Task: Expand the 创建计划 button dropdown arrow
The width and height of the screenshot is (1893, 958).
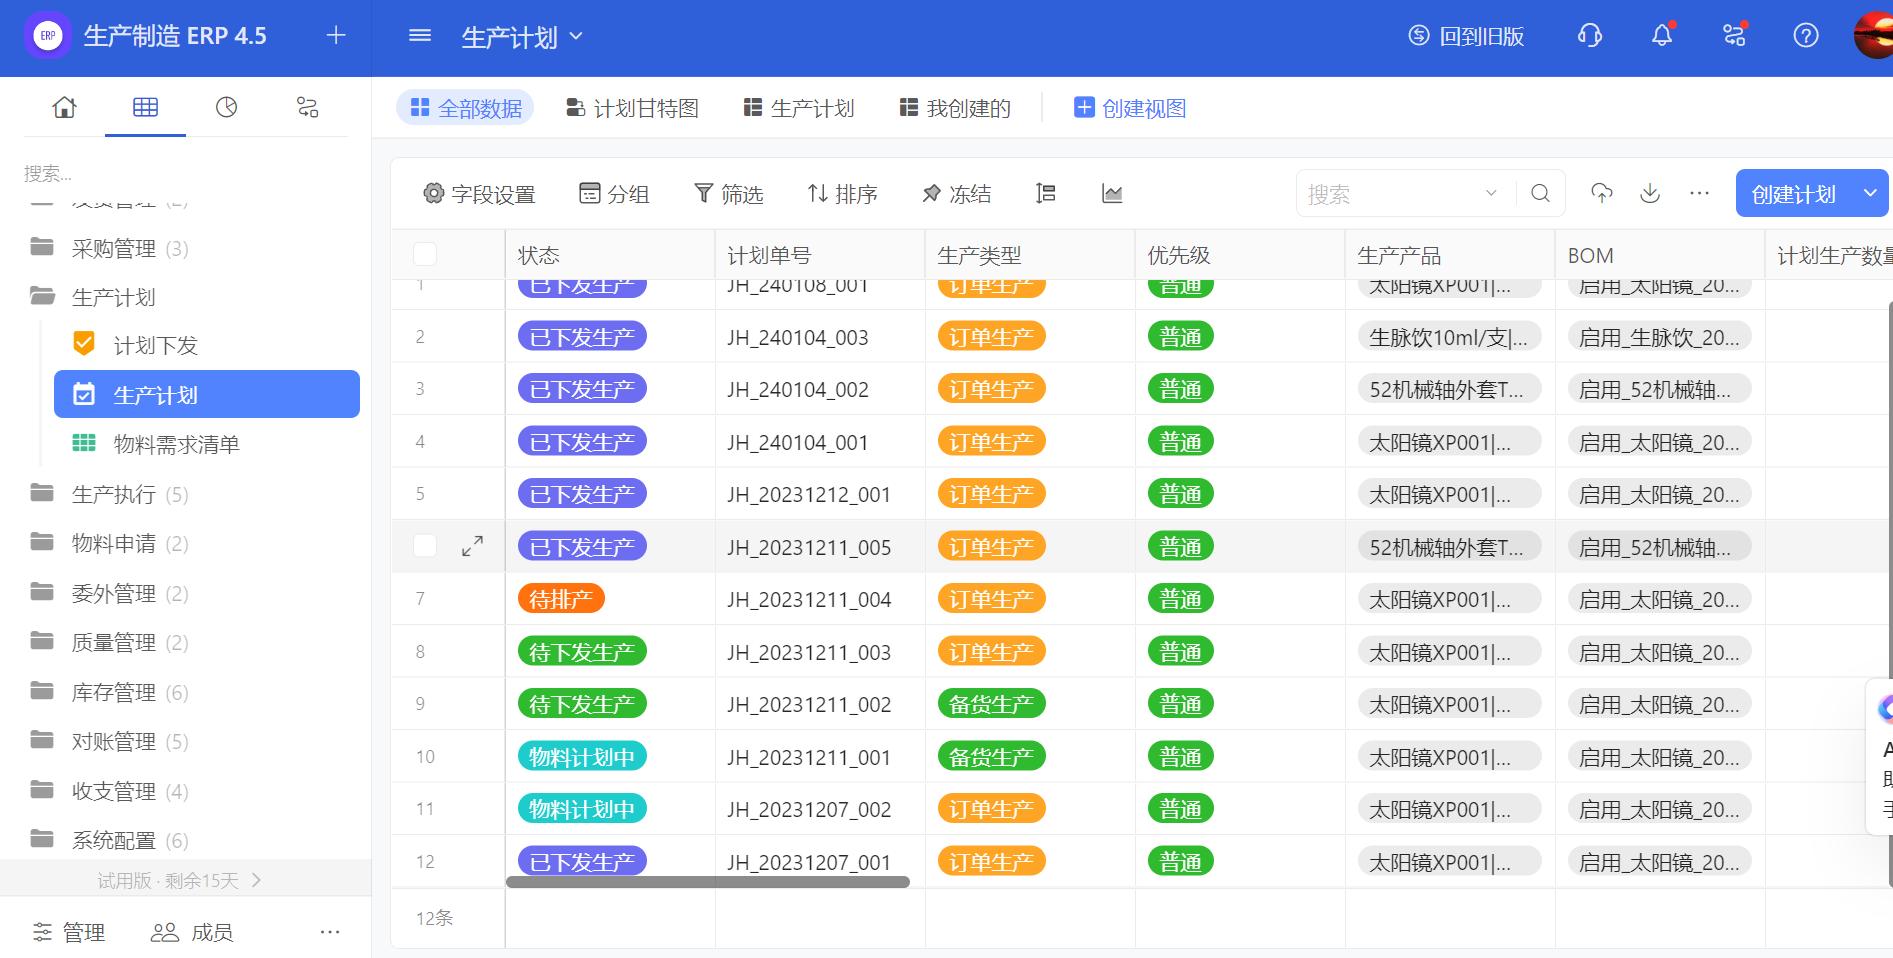Action: (1869, 193)
